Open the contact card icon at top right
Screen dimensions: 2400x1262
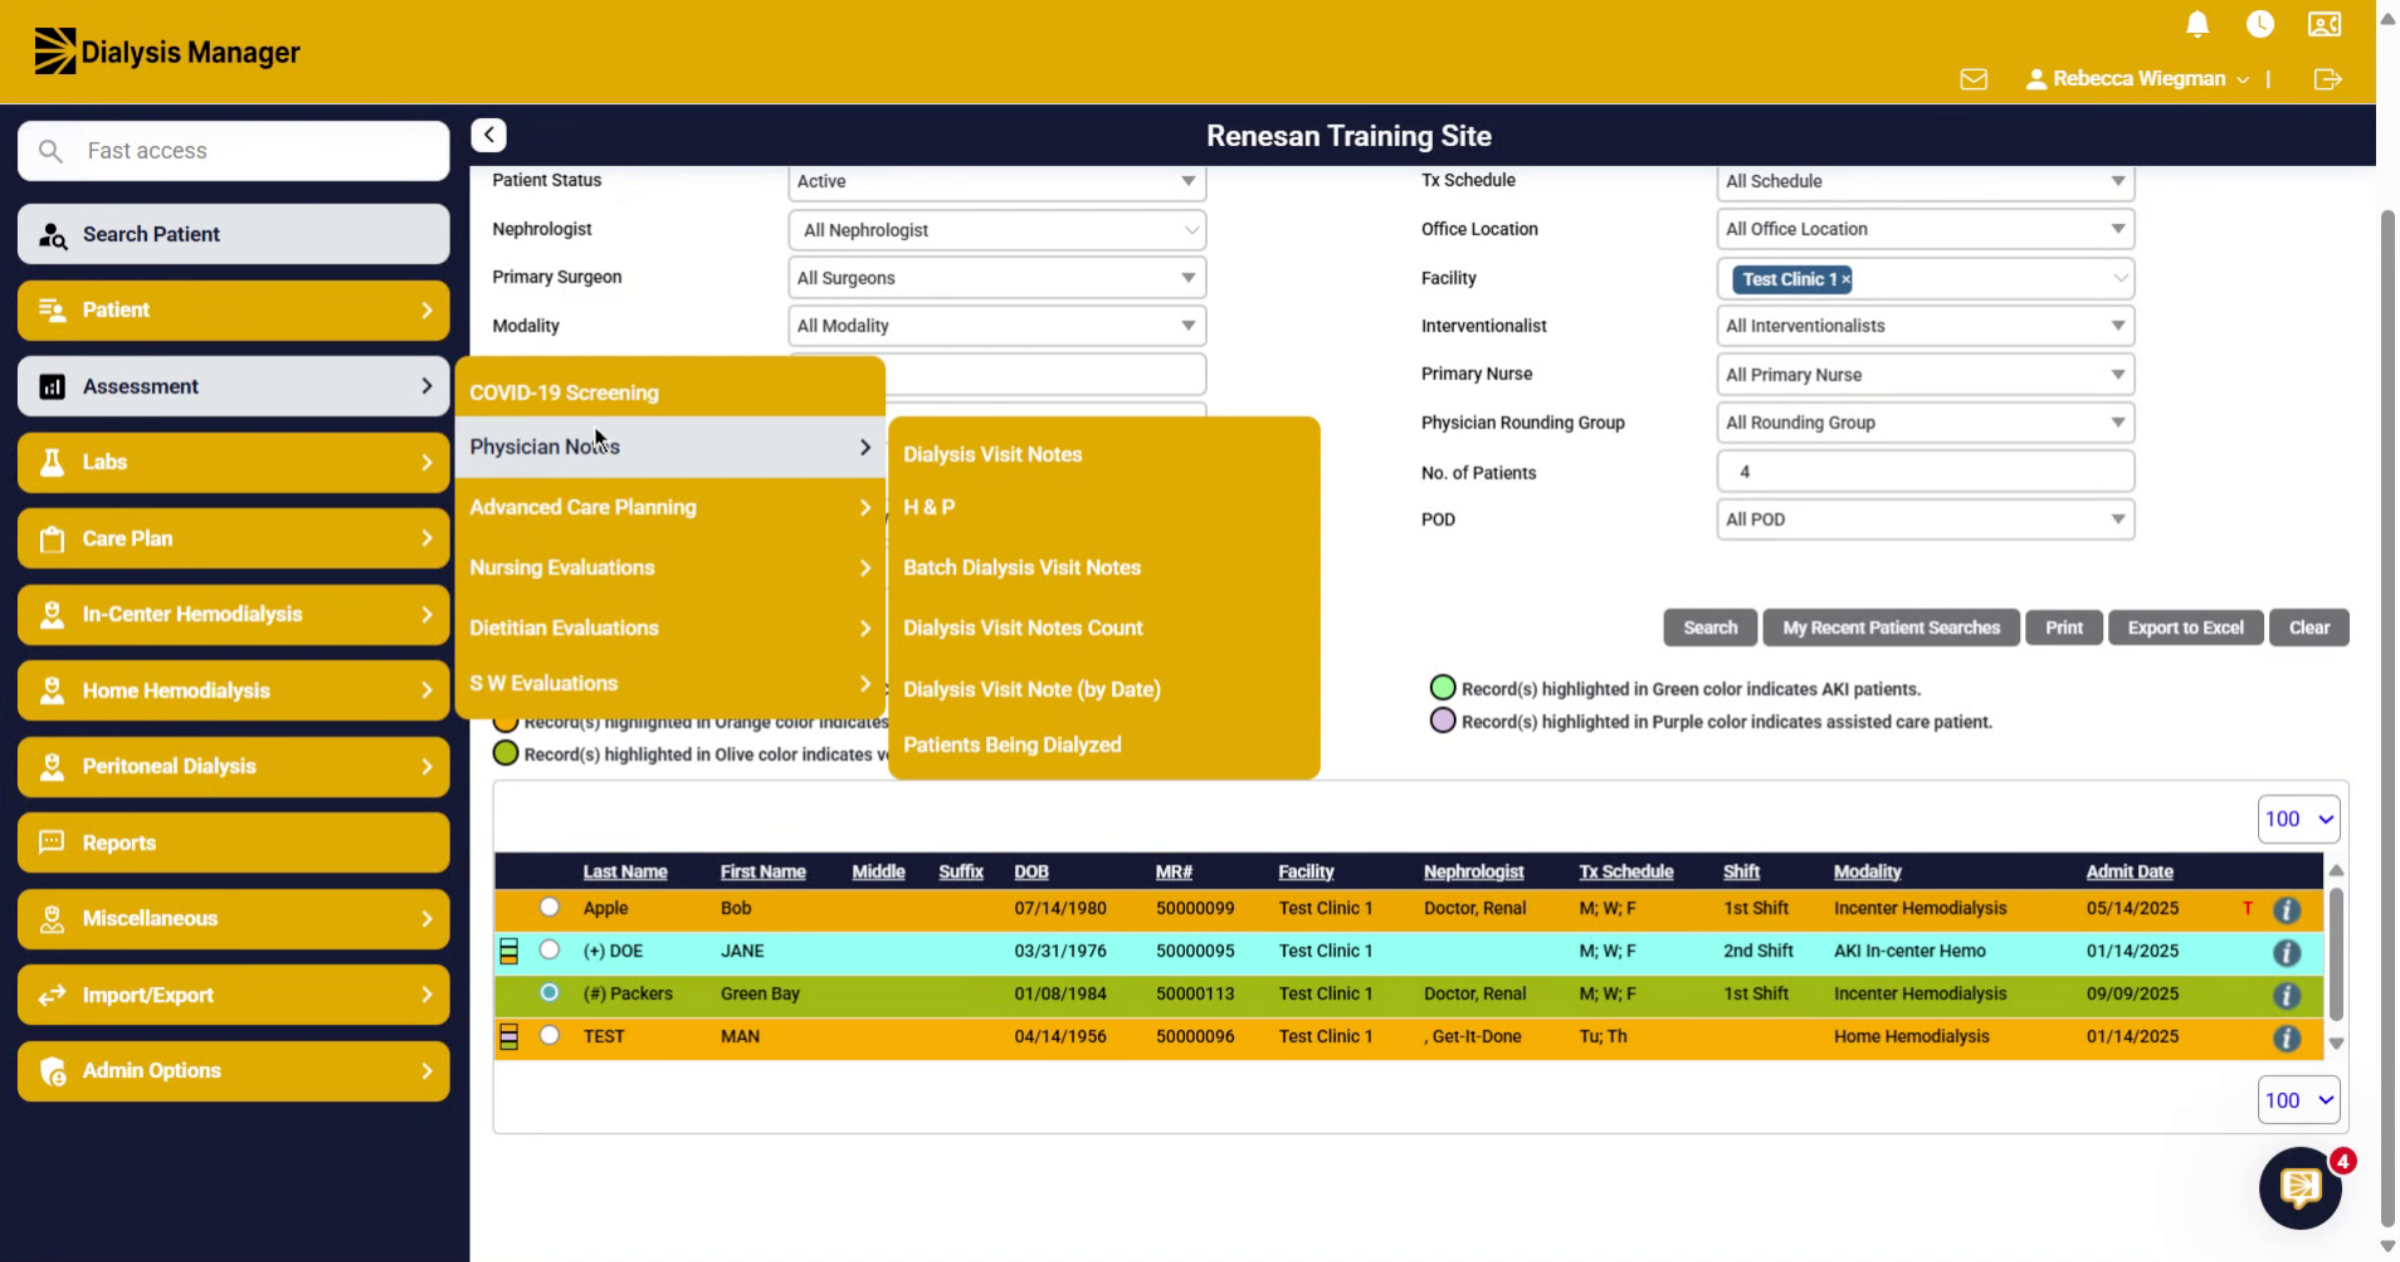[x=2324, y=24]
